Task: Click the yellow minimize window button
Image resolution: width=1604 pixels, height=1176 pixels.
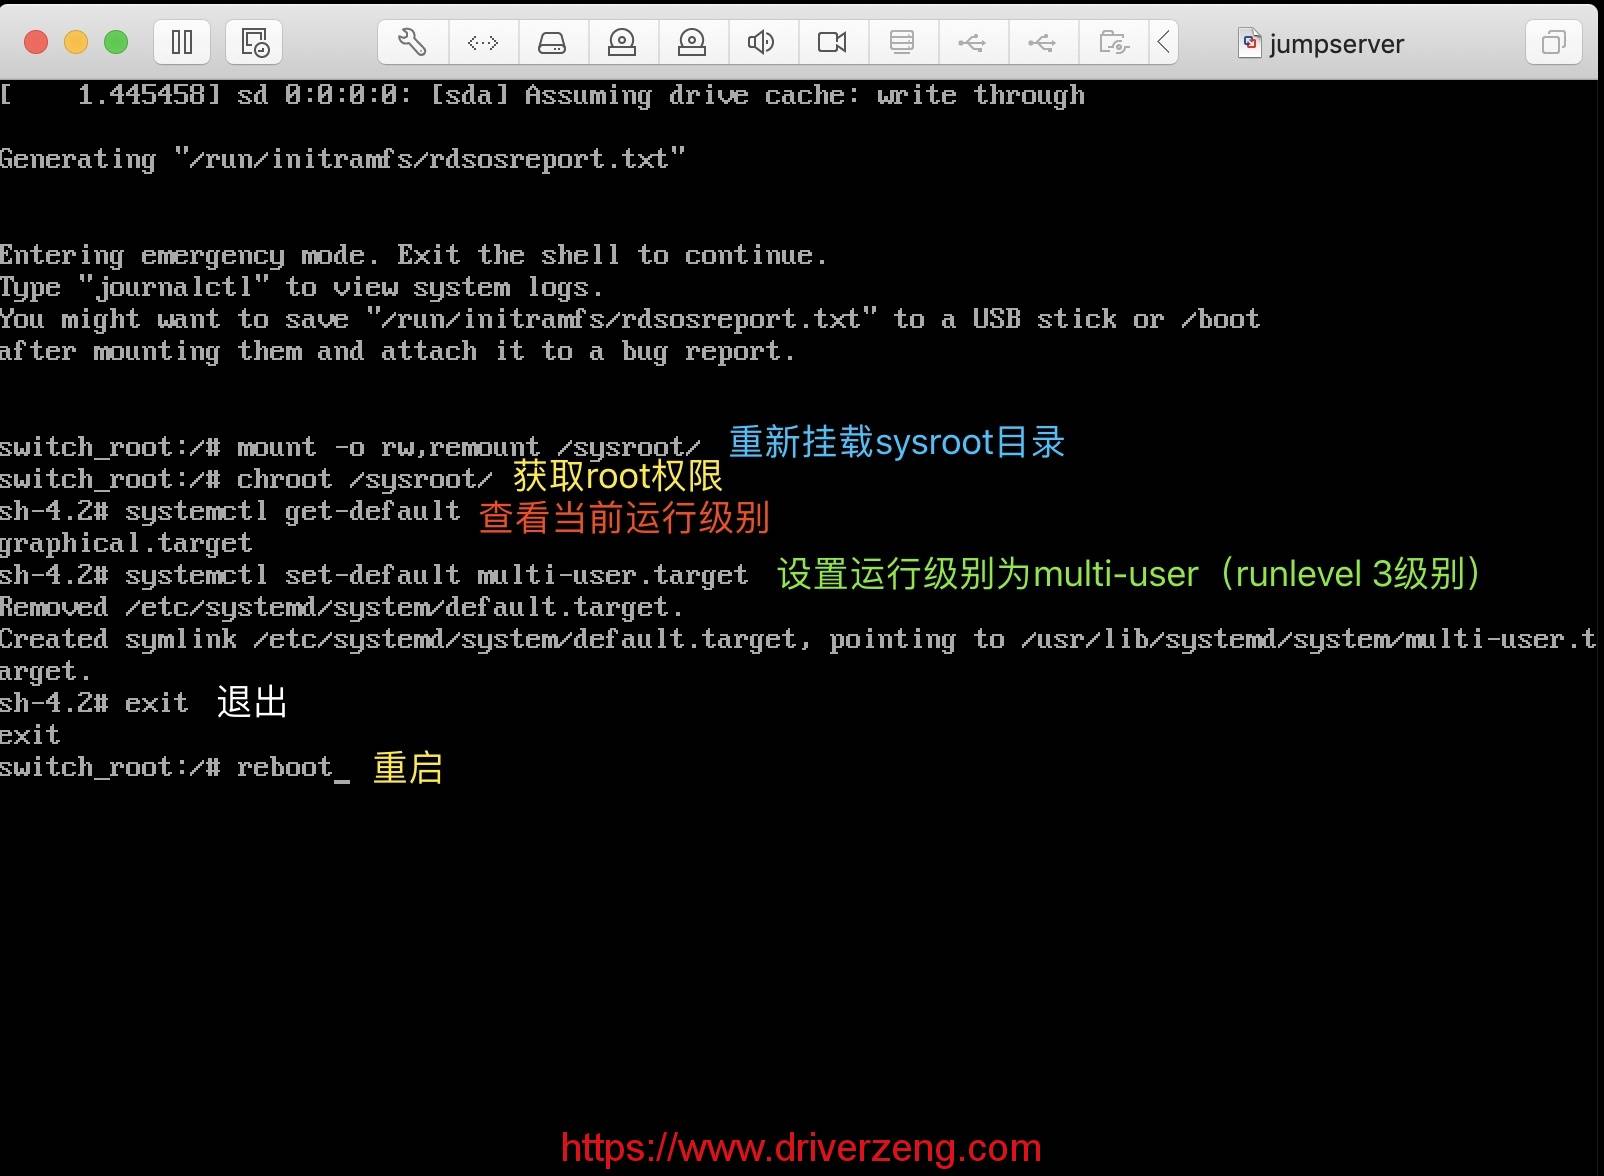Action: [76, 42]
